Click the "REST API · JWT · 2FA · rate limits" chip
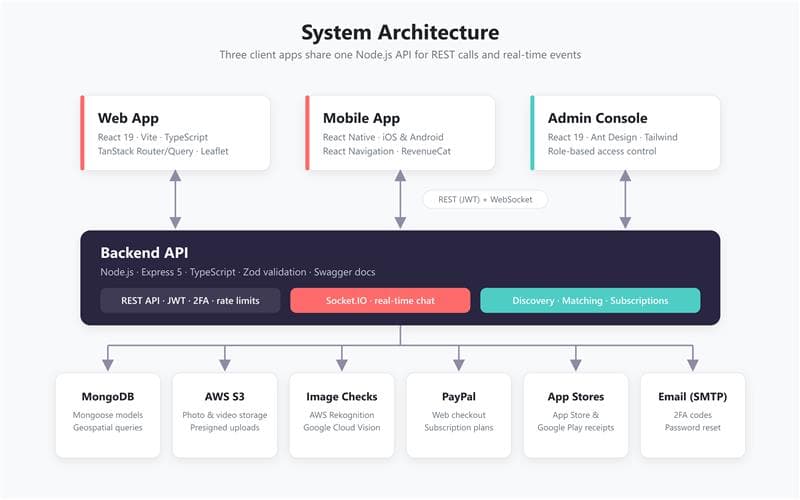This screenshot has width=800, height=500. tap(190, 301)
